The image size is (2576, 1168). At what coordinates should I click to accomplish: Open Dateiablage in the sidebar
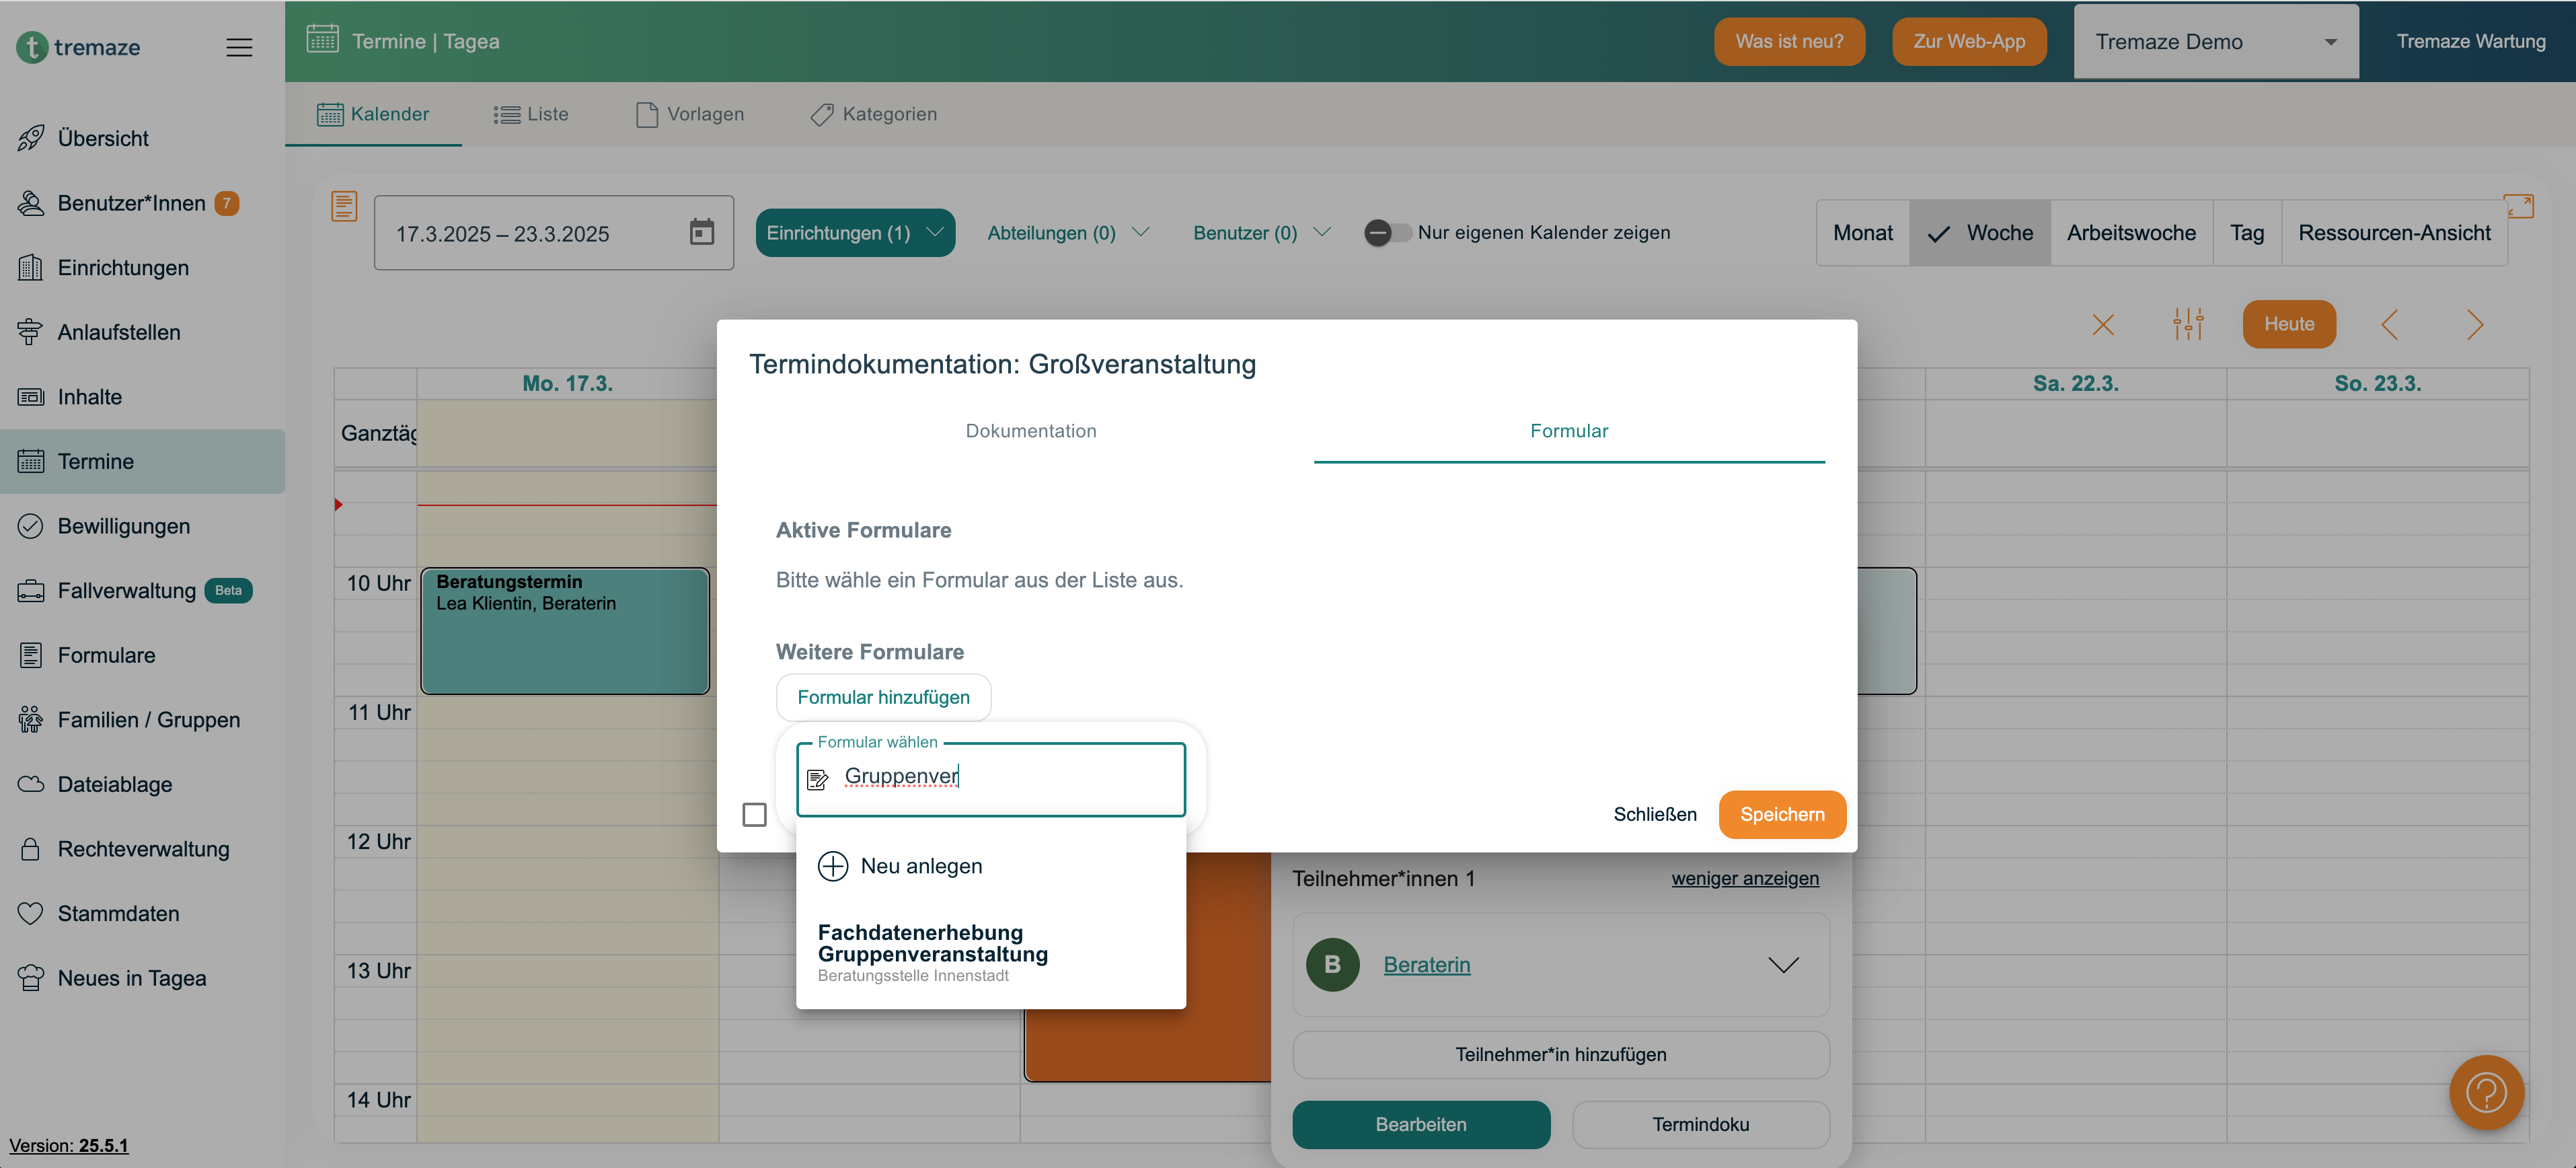pyautogui.click(x=142, y=785)
